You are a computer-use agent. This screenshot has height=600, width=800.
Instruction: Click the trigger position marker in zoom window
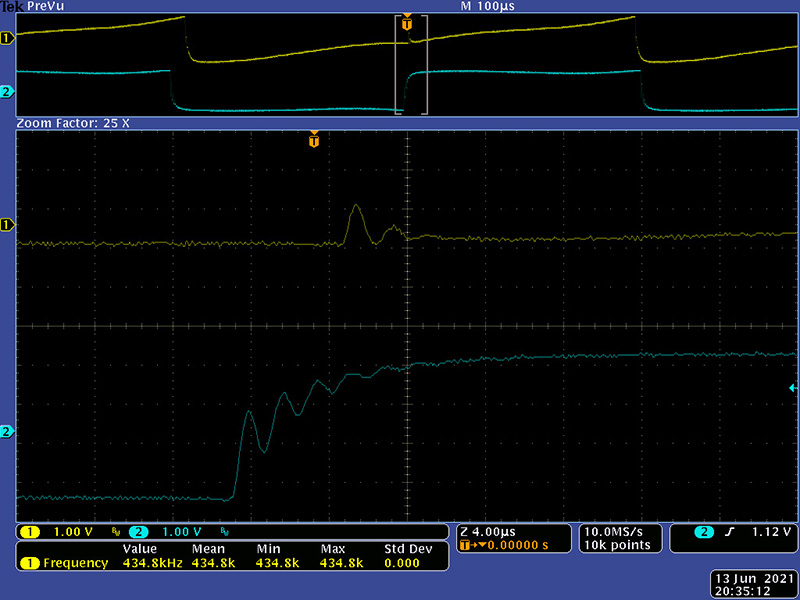coord(314,141)
